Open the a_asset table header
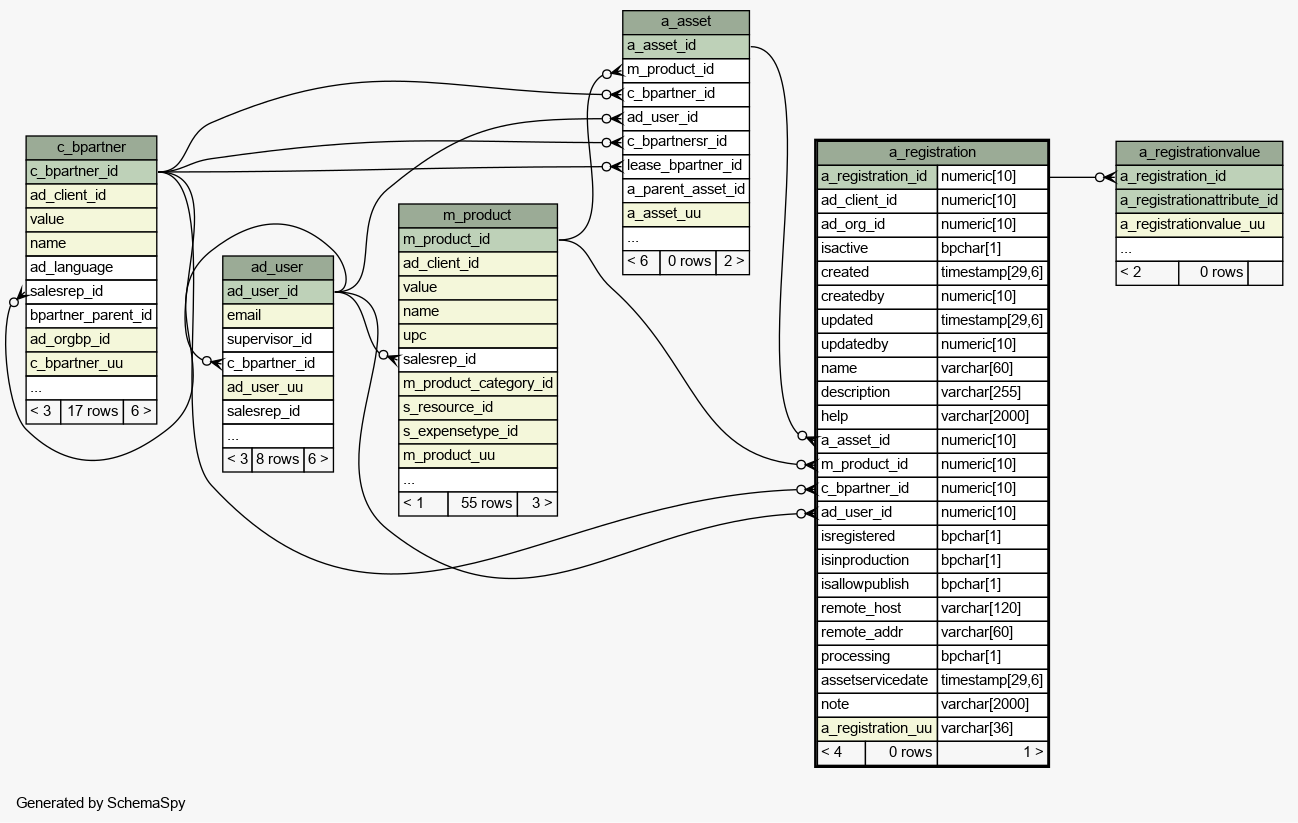1298x823 pixels. (x=686, y=22)
